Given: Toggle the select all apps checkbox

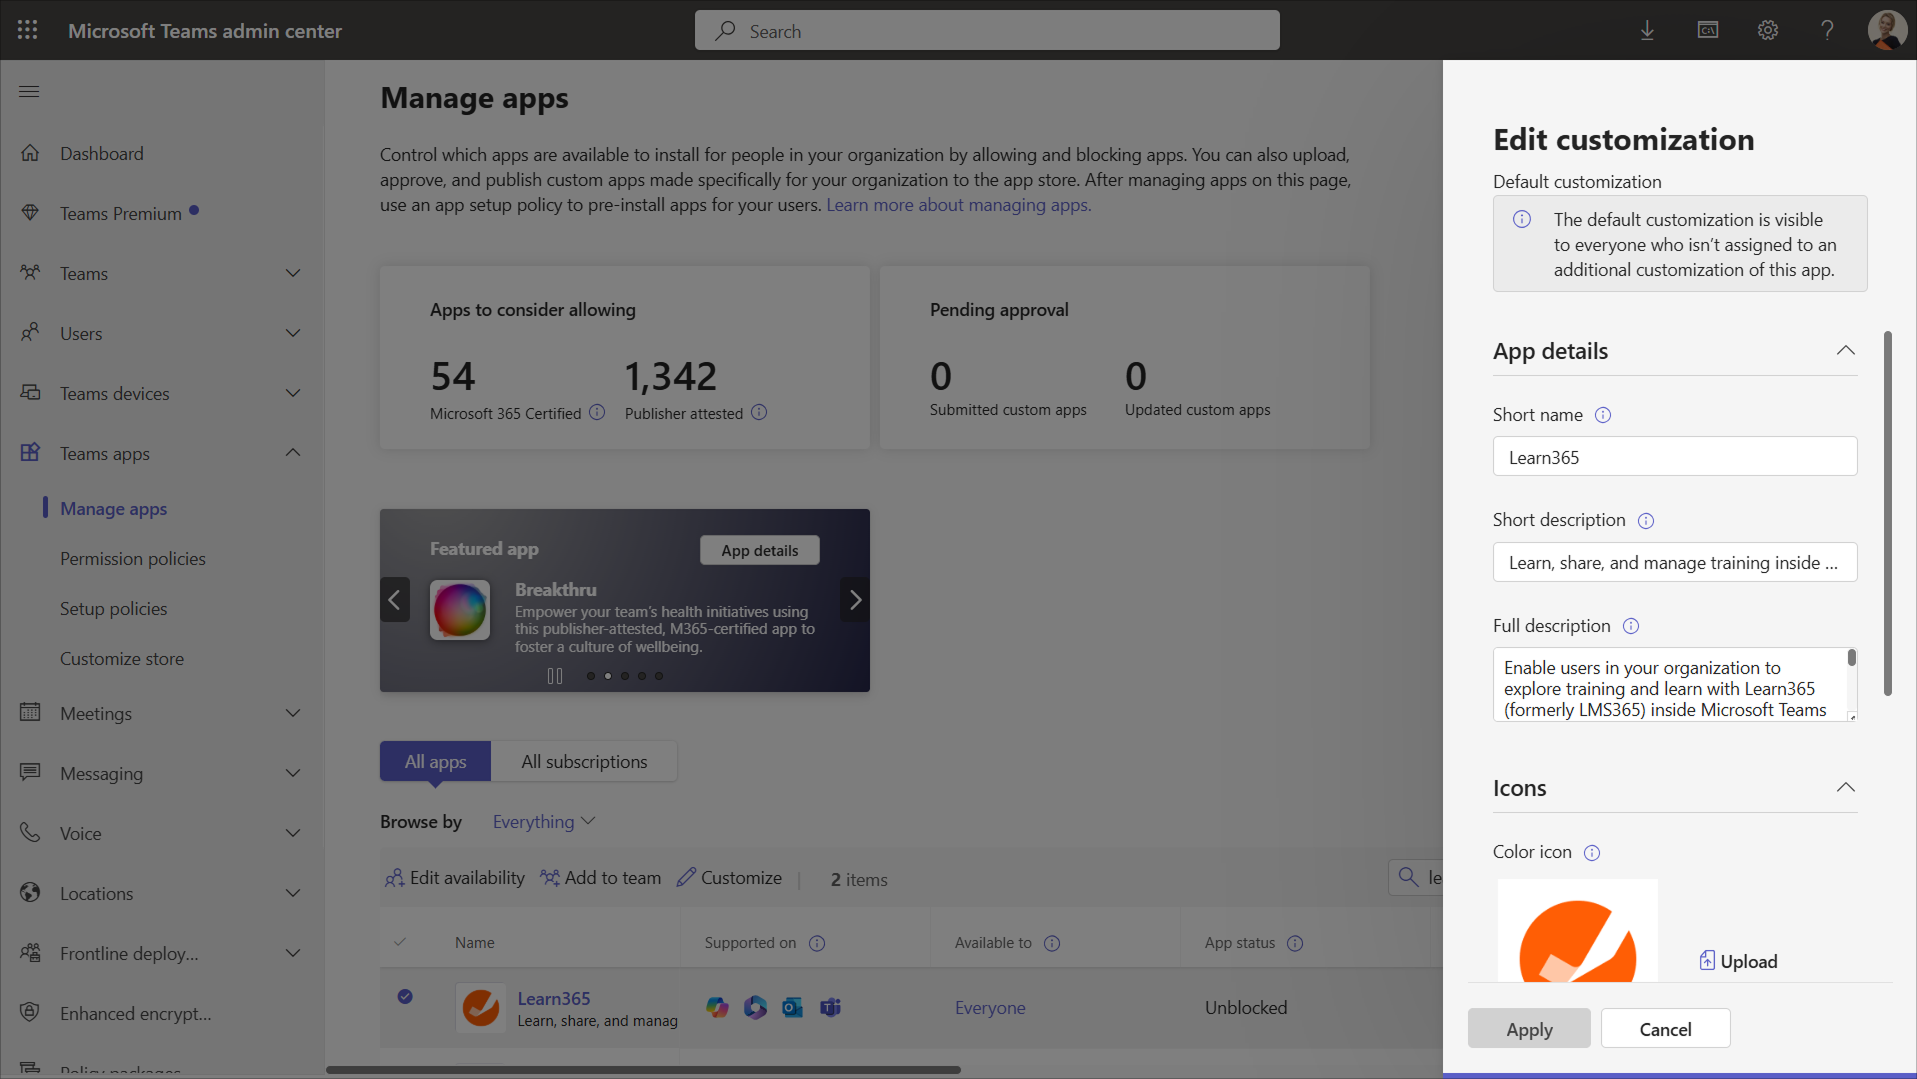Looking at the screenshot, I should (x=400, y=942).
